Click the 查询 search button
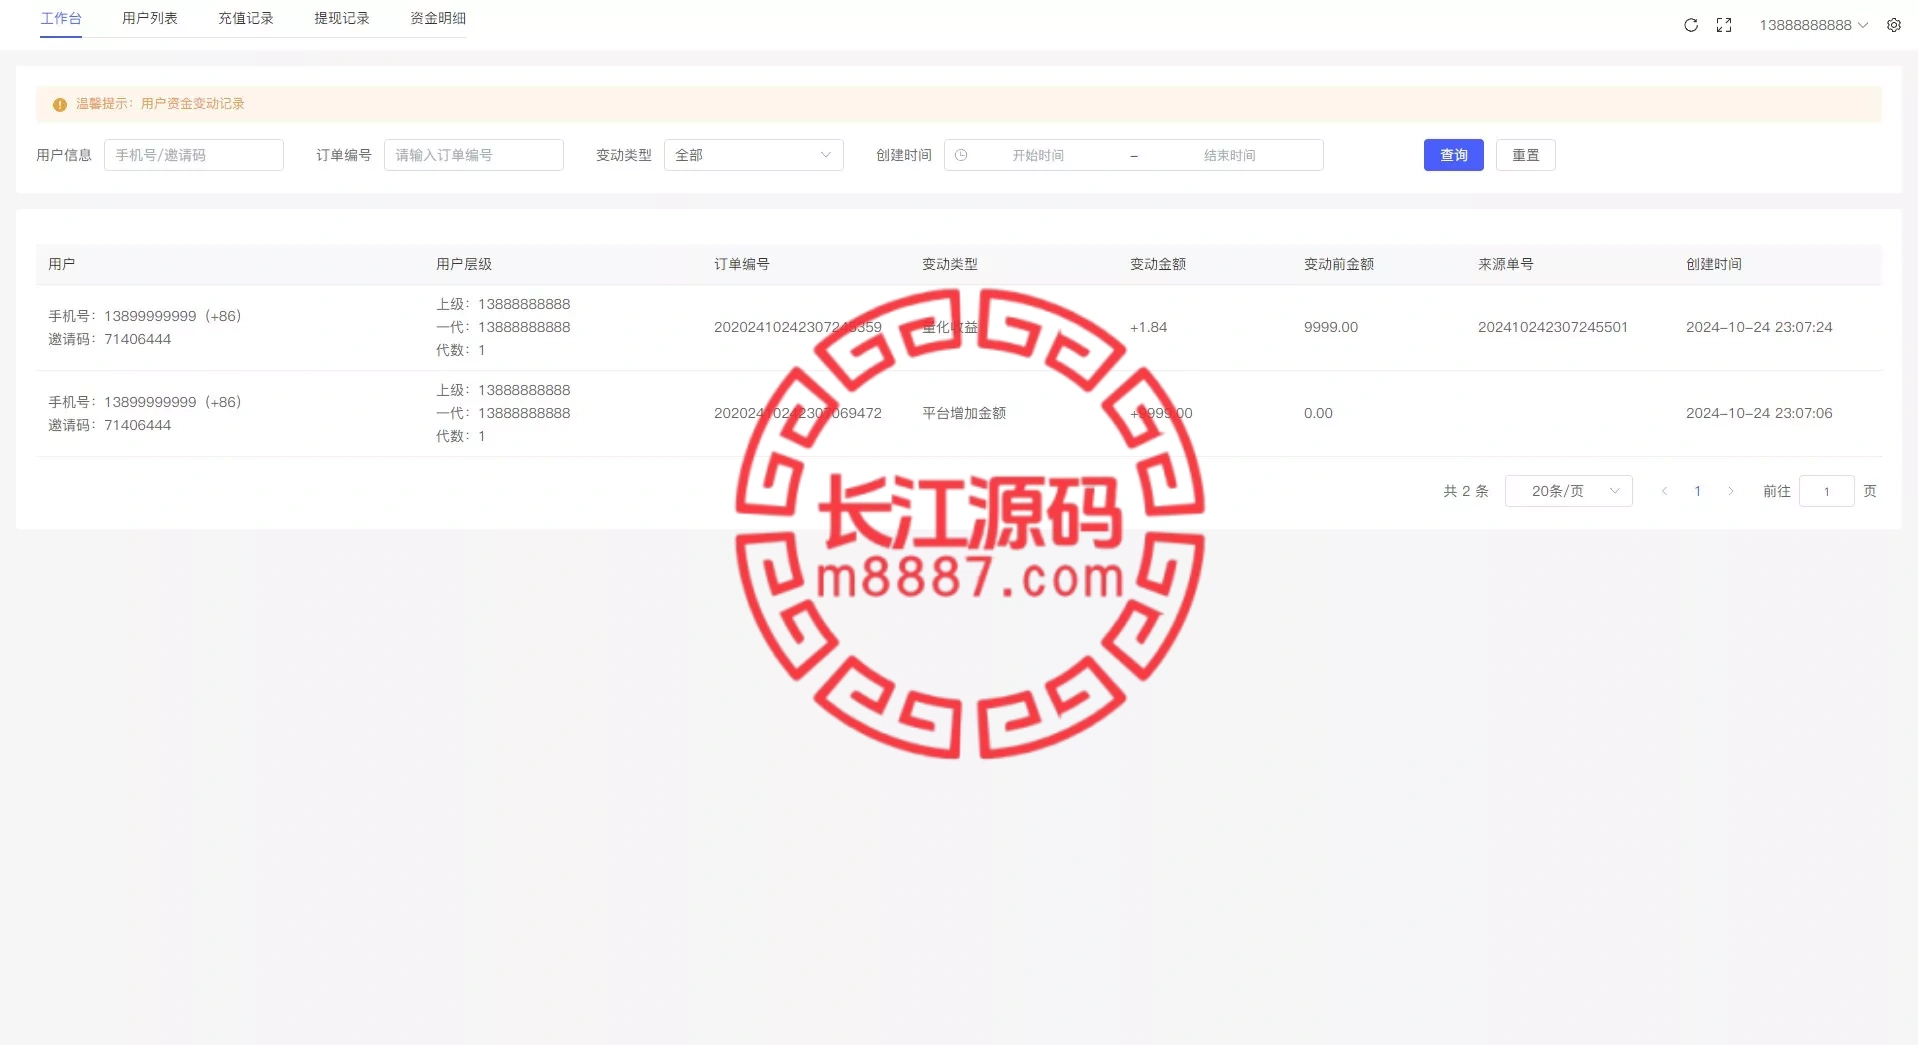 pos(1454,155)
